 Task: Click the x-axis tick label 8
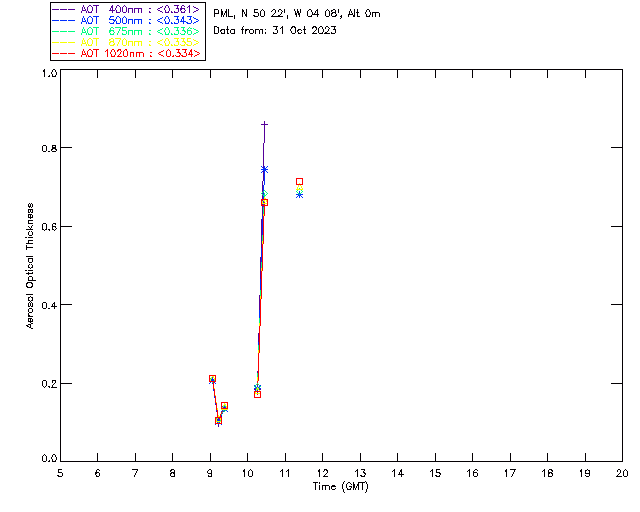[173, 473]
